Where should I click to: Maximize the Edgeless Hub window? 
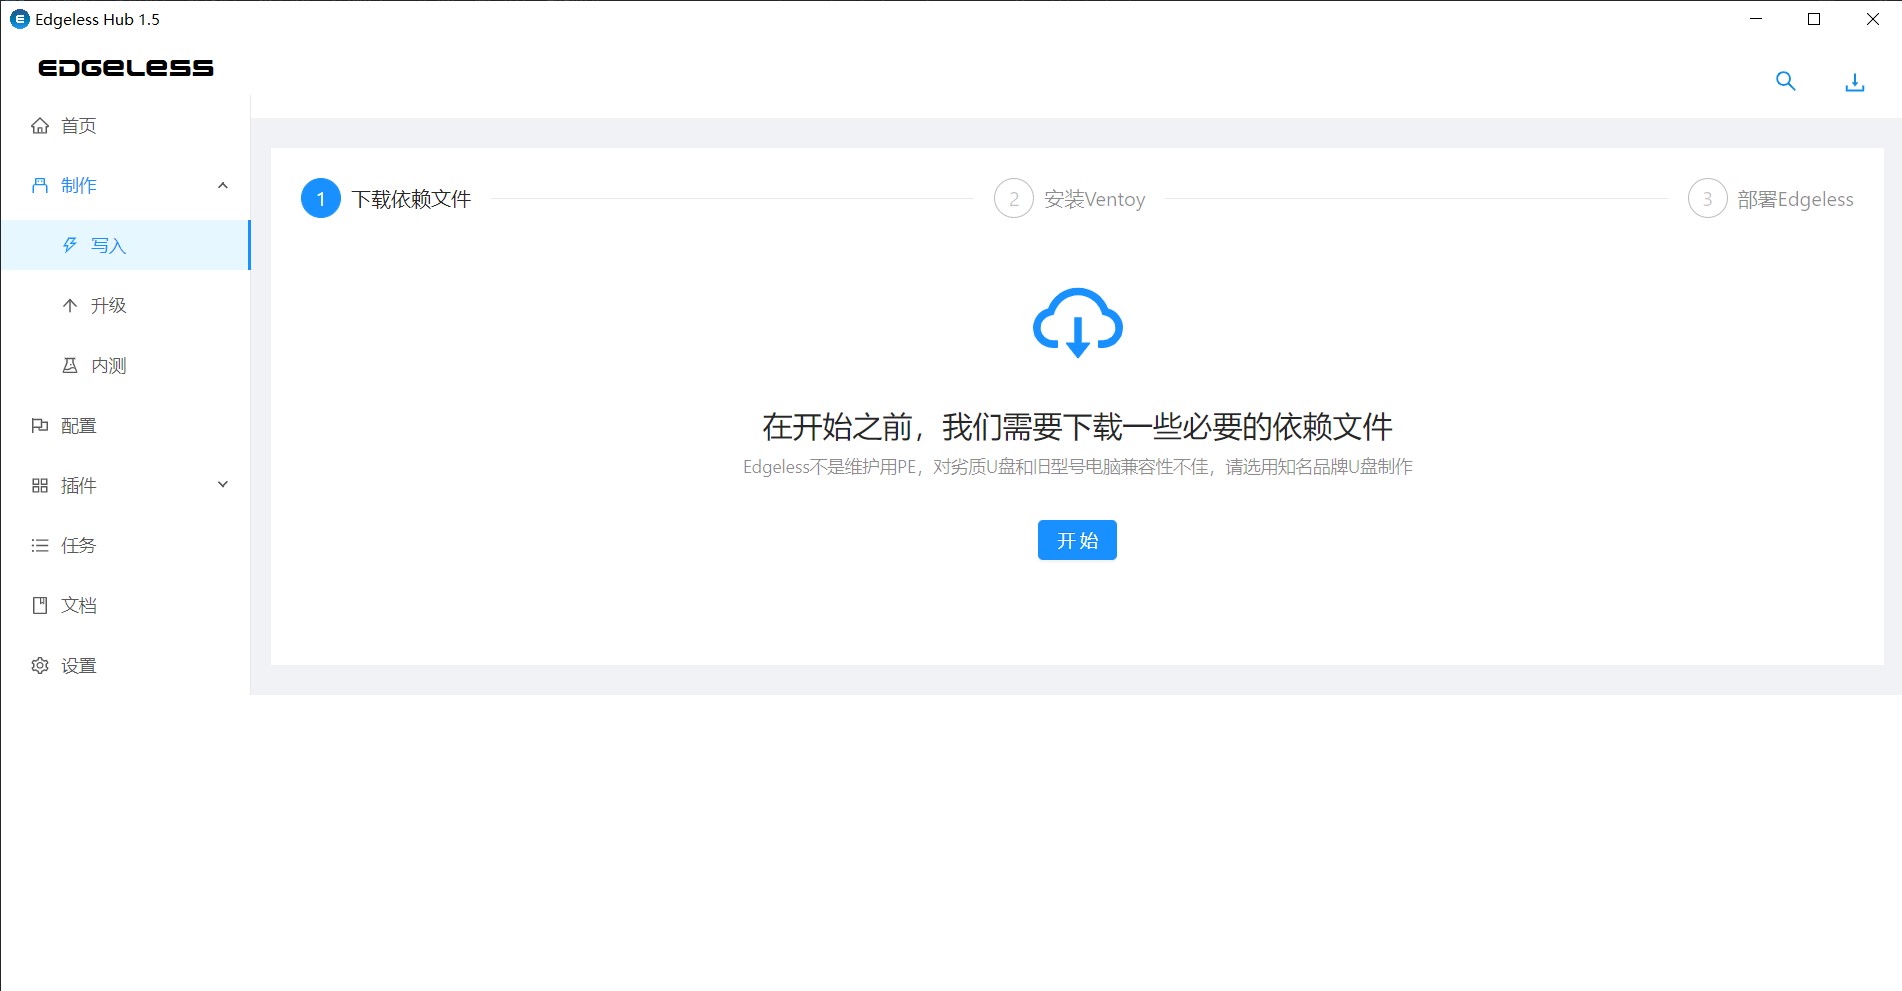[1814, 19]
